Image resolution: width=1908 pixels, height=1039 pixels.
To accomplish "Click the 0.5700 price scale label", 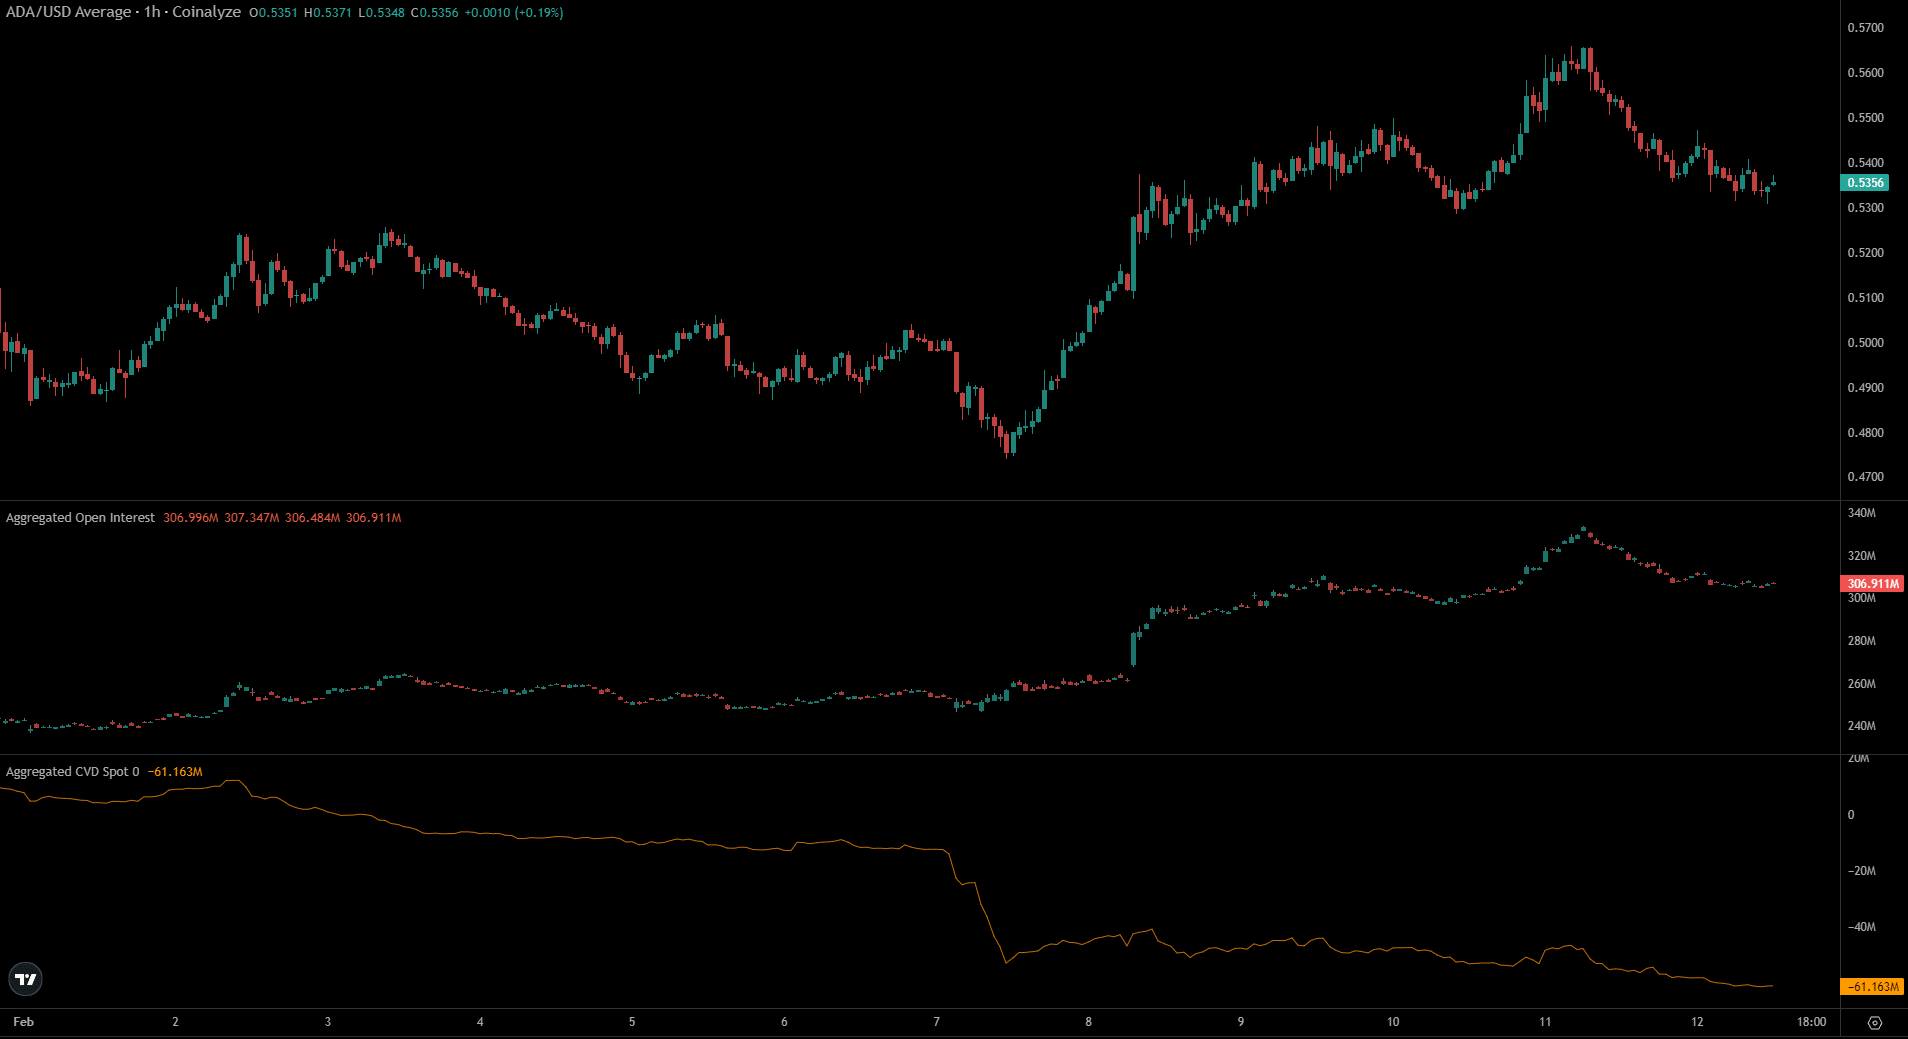I will [1865, 28].
